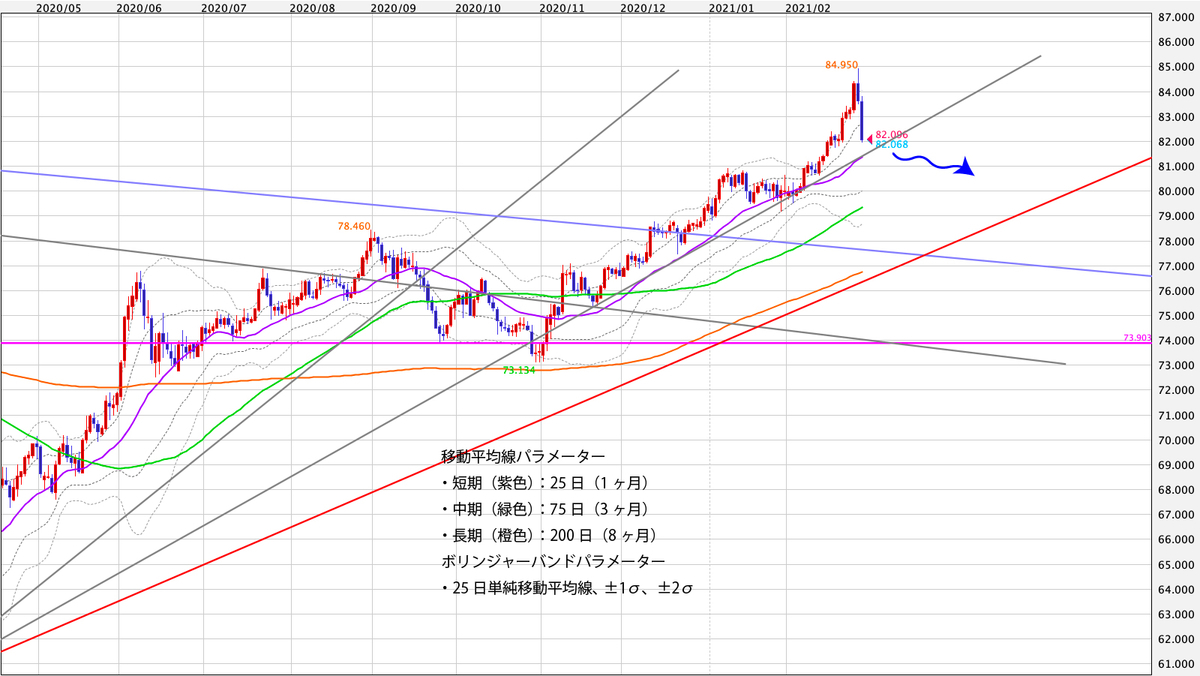This screenshot has width=1200, height=676.
Task: Click the 2020/11 date label
Action: (561, 7)
